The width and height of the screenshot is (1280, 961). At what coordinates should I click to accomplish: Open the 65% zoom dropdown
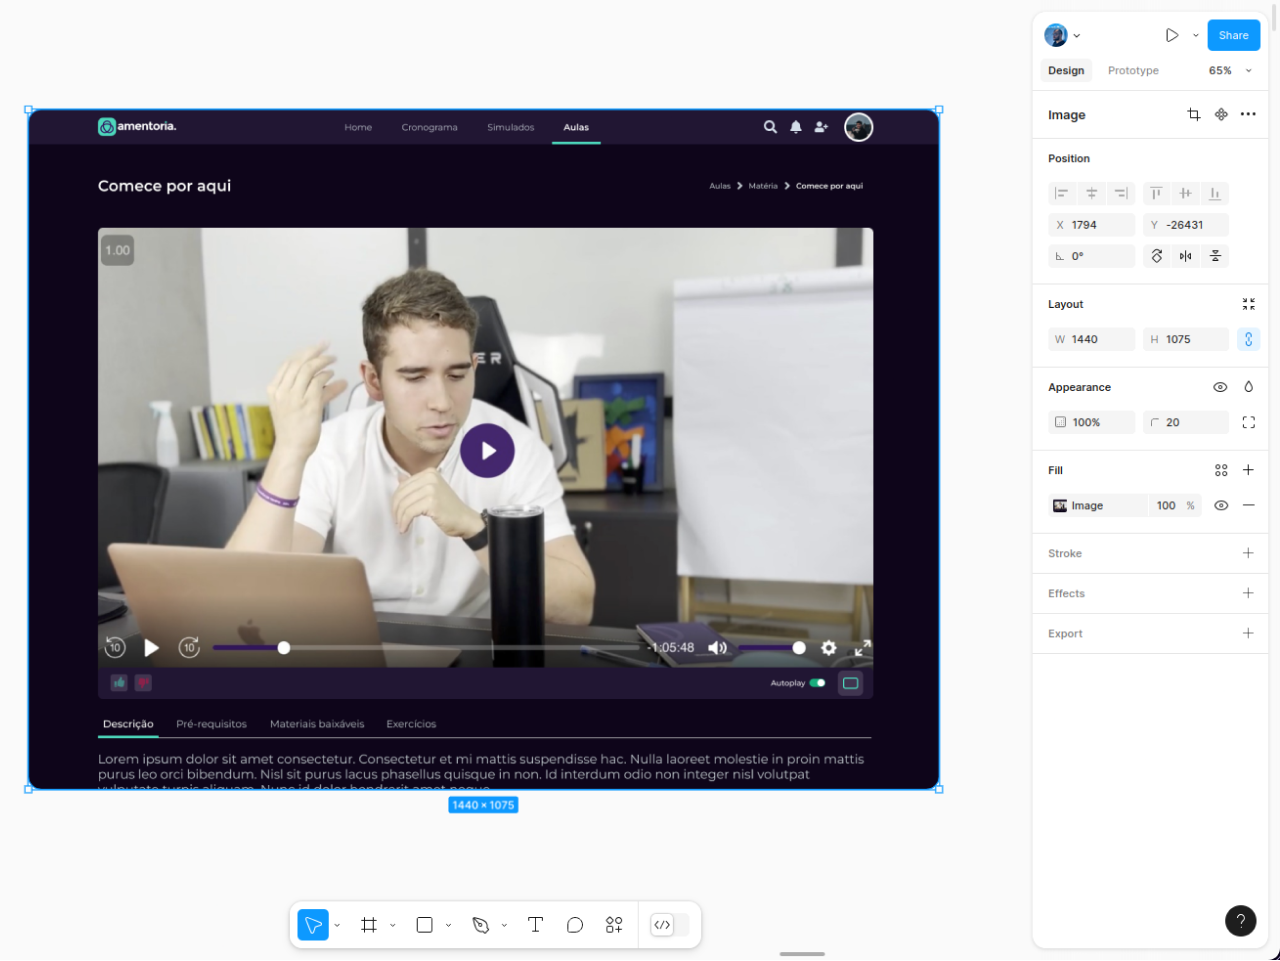click(1230, 71)
